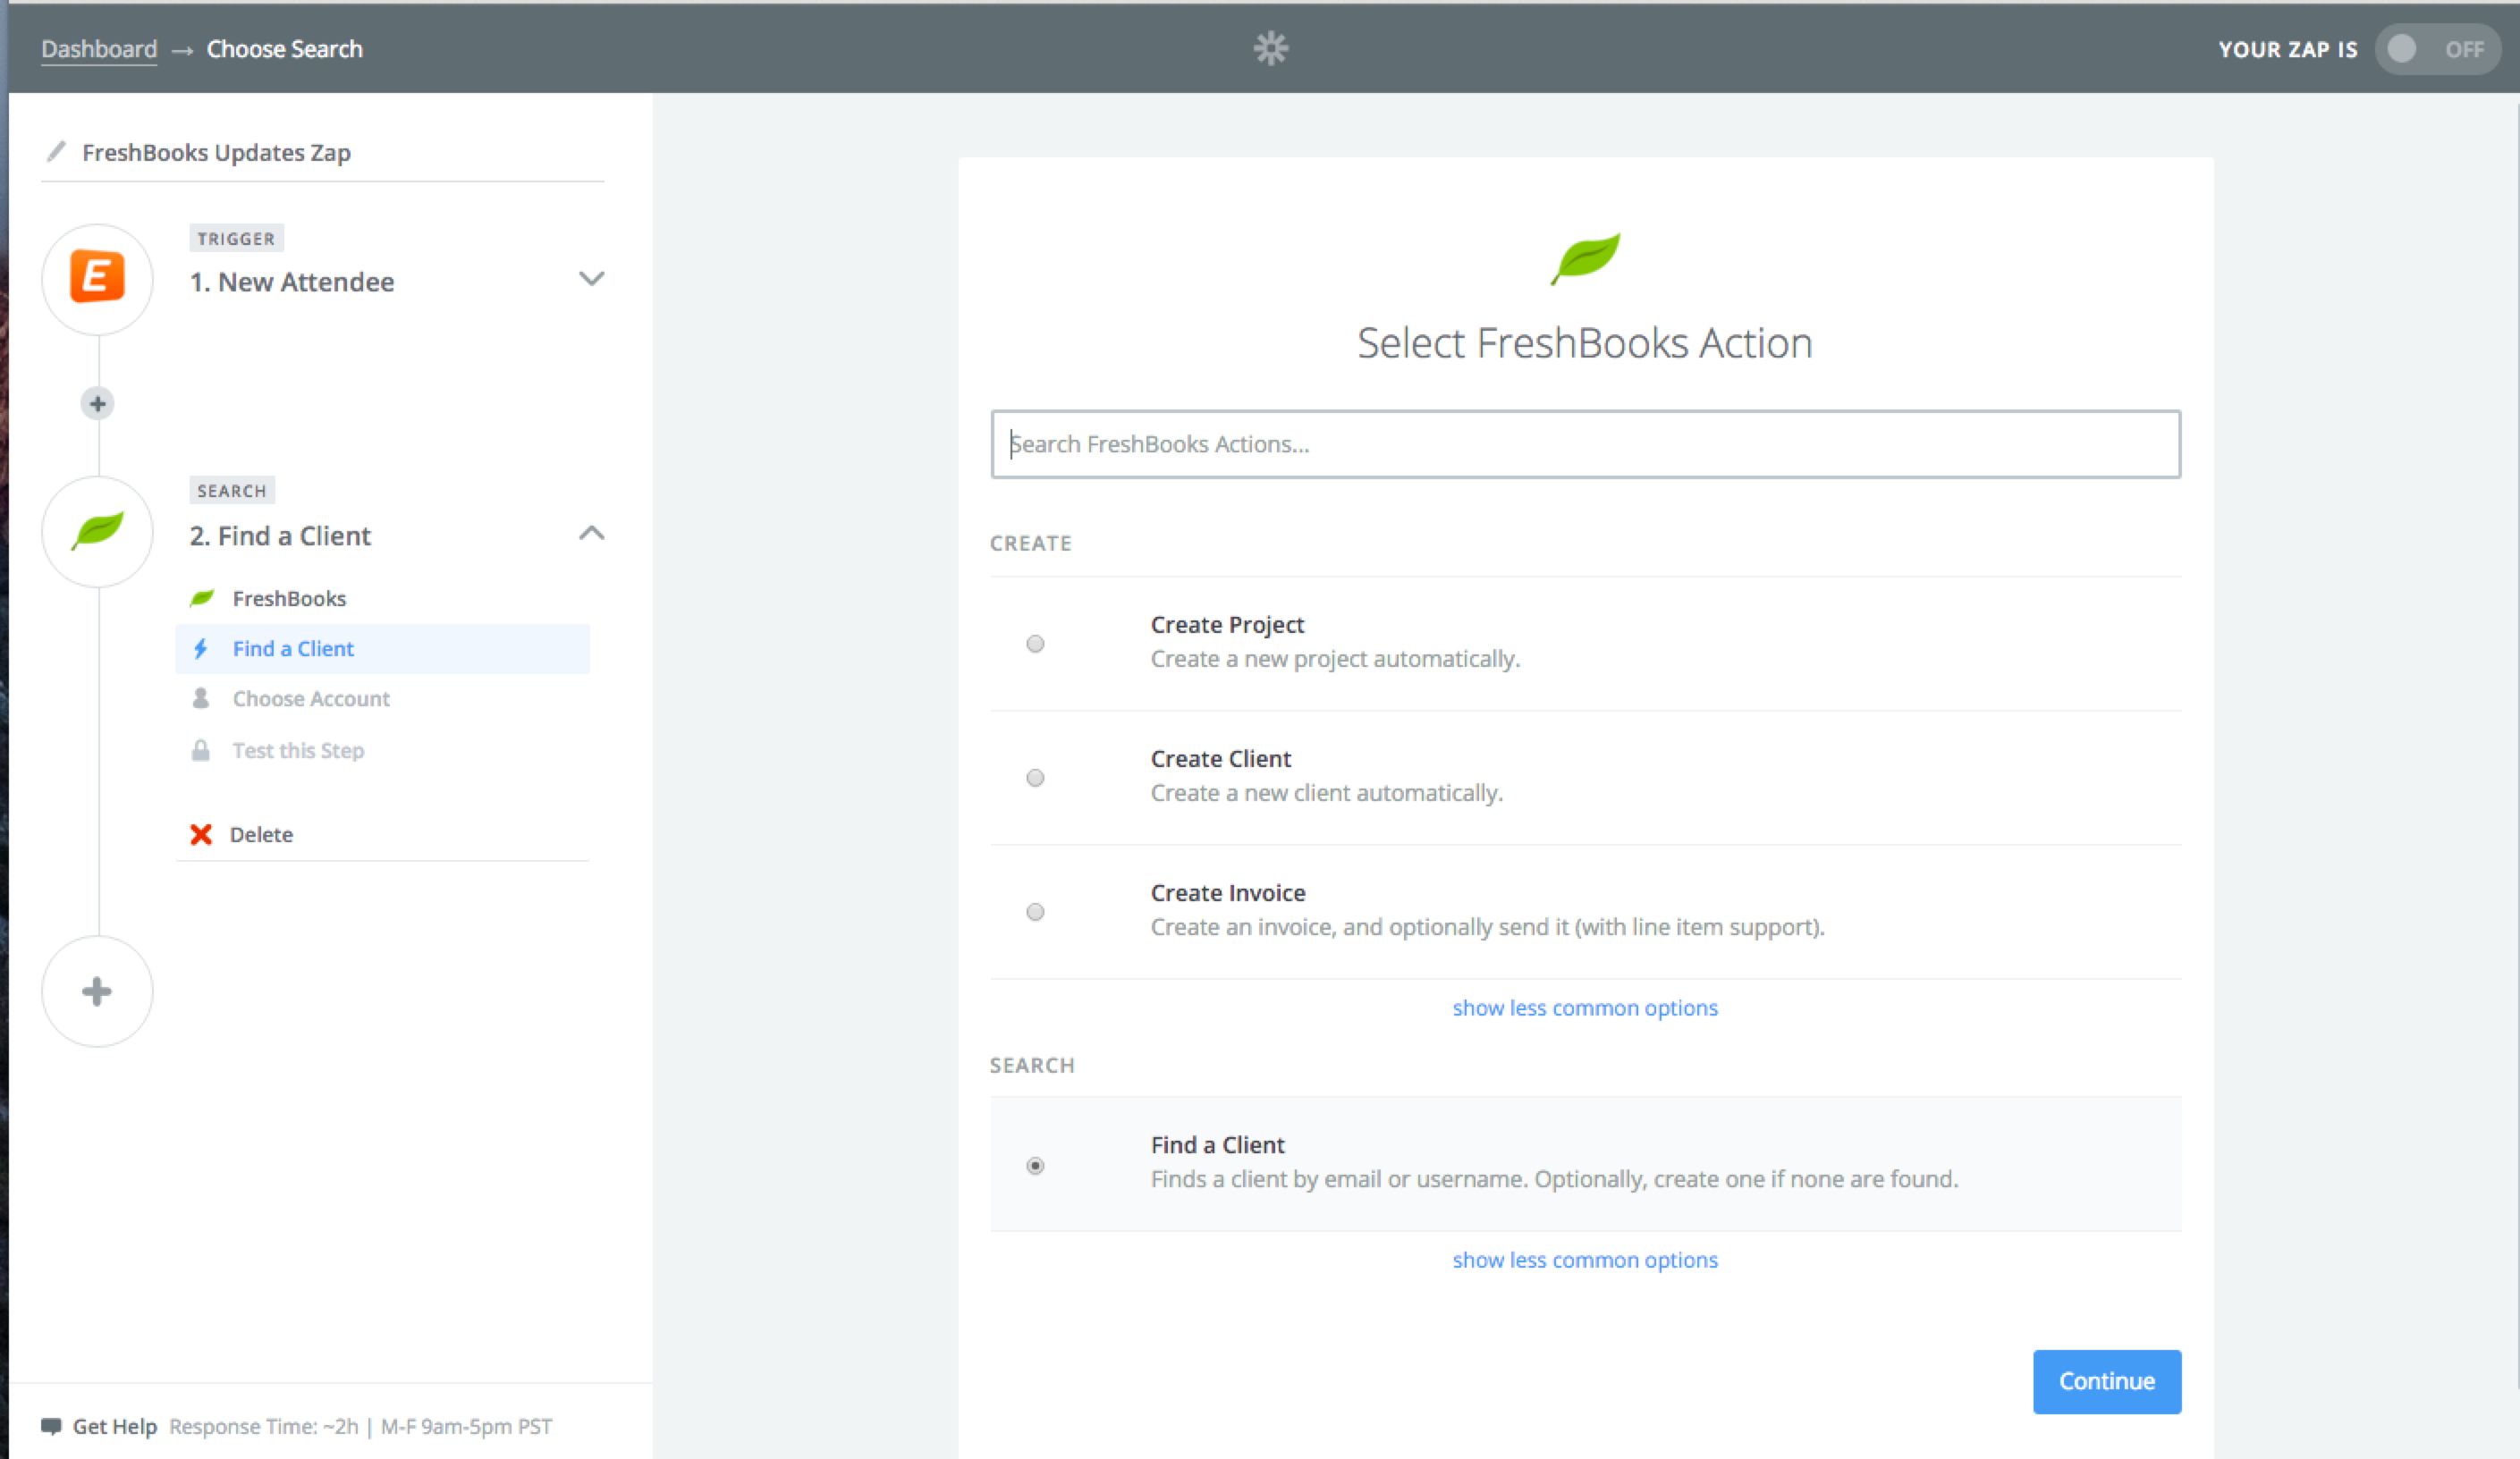Choose the Create Client radio option
The width and height of the screenshot is (2520, 1459).
point(1035,777)
